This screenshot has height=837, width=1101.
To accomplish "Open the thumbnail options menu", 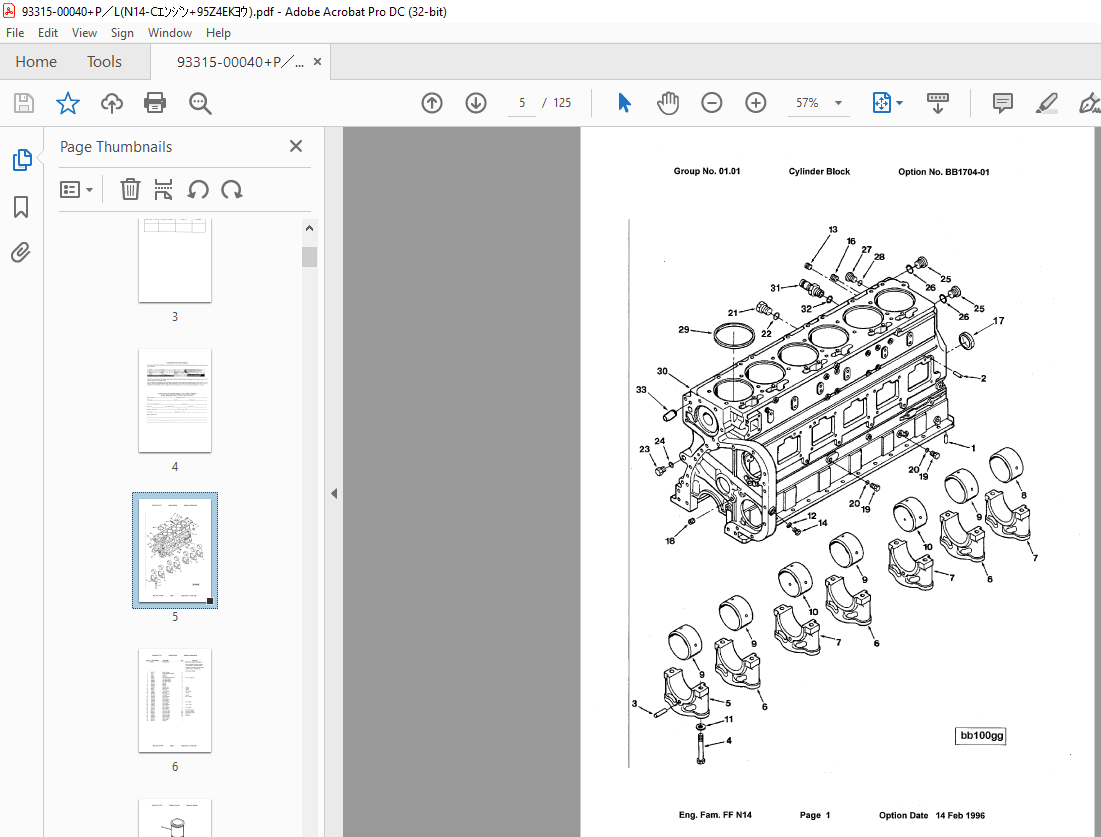I will coord(77,189).
